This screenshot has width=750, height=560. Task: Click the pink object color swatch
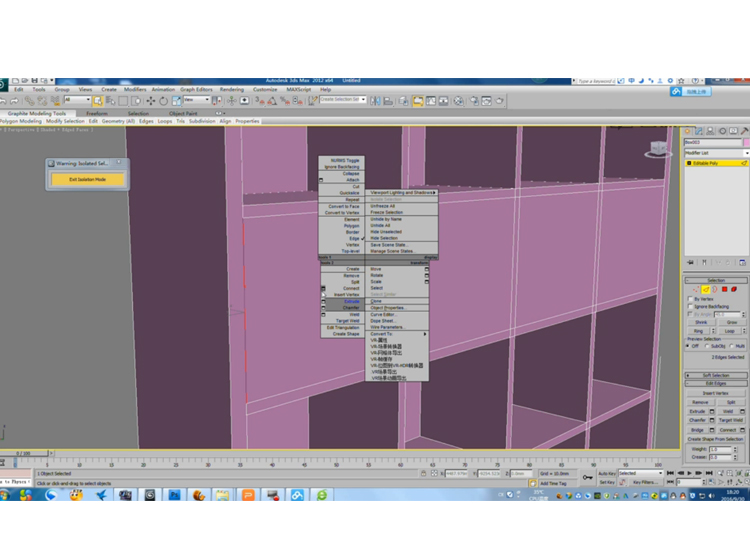click(x=746, y=143)
